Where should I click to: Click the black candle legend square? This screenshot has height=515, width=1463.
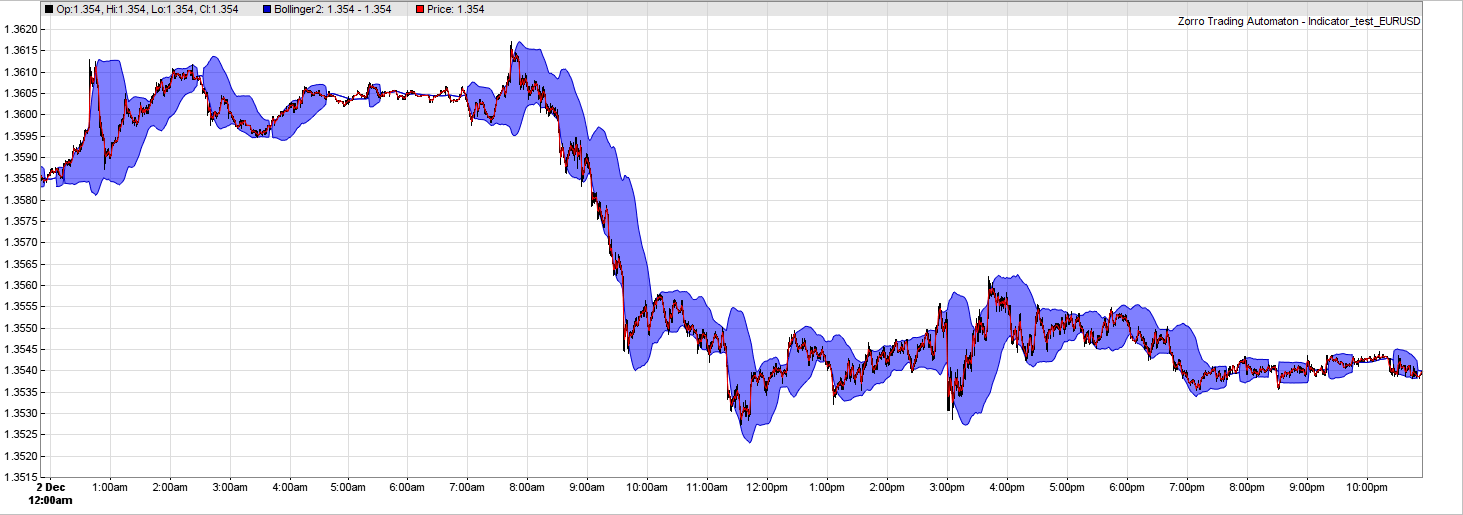tap(49, 9)
